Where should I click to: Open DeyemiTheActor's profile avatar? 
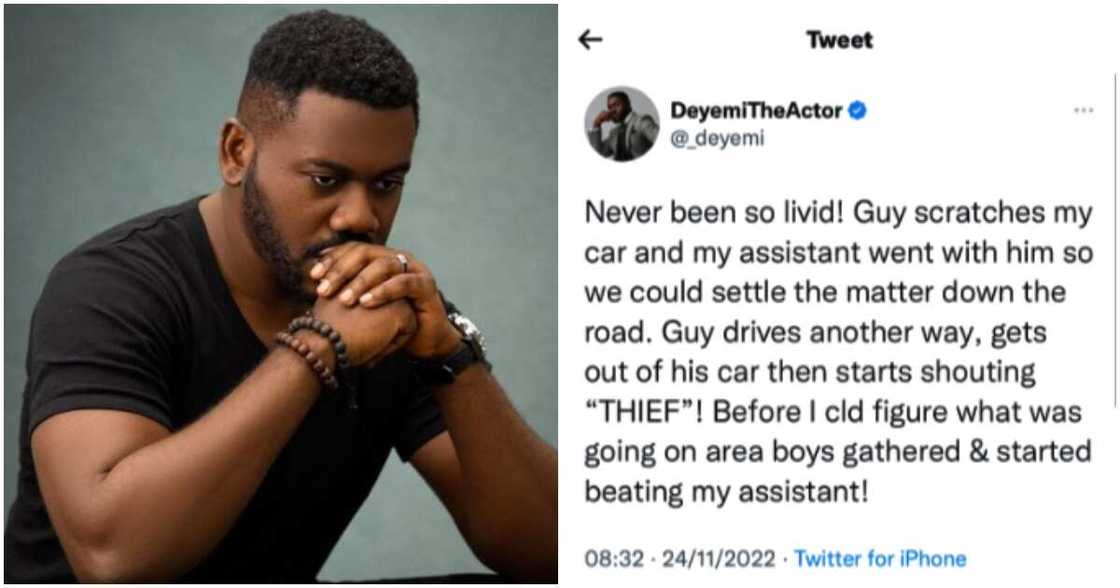click(x=621, y=124)
